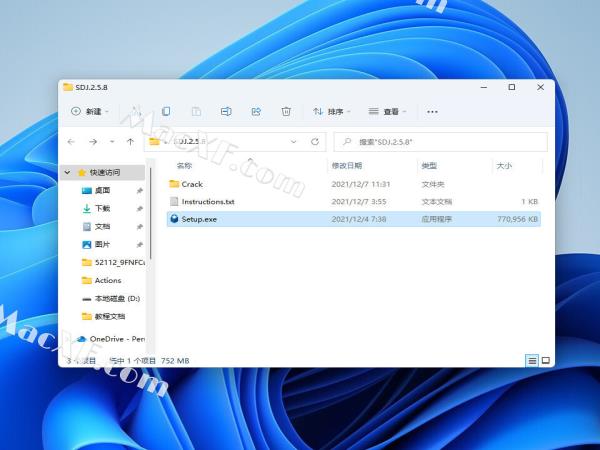The width and height of the screenshot is (600, 450).
Task: Click the pin icon next to Pictures (图片)
Action: pyautogui.click(x=140, y=245)
